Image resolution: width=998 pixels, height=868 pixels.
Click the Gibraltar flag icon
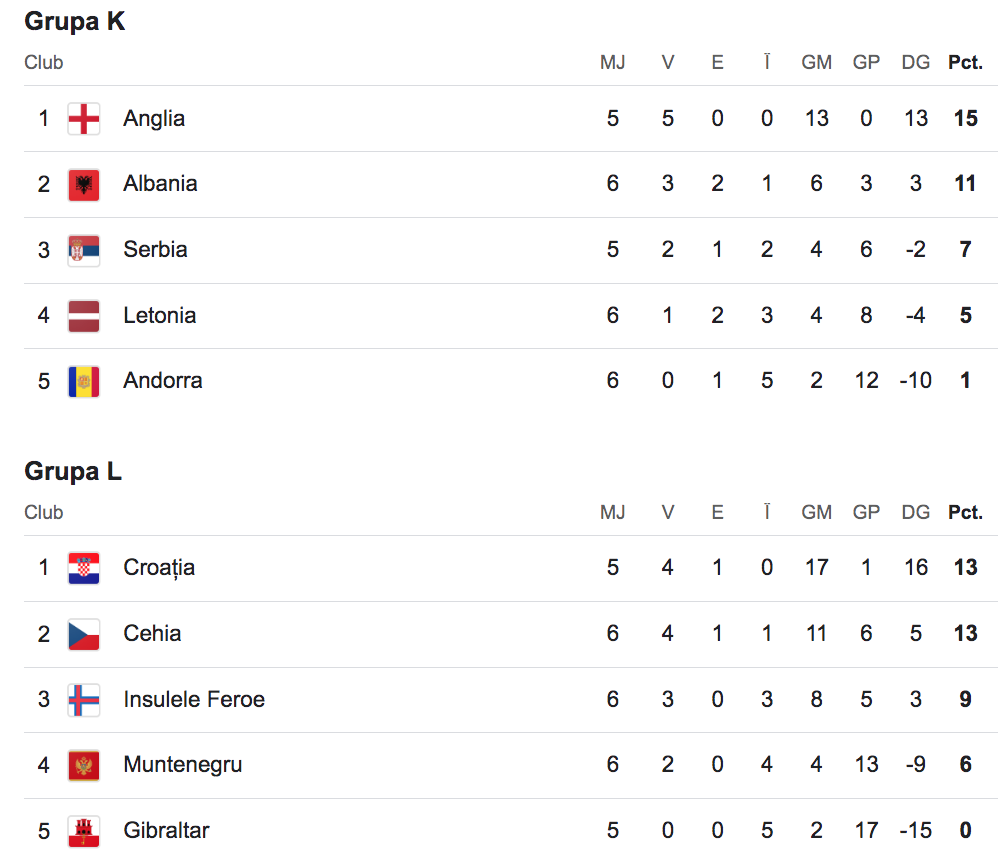84,831
